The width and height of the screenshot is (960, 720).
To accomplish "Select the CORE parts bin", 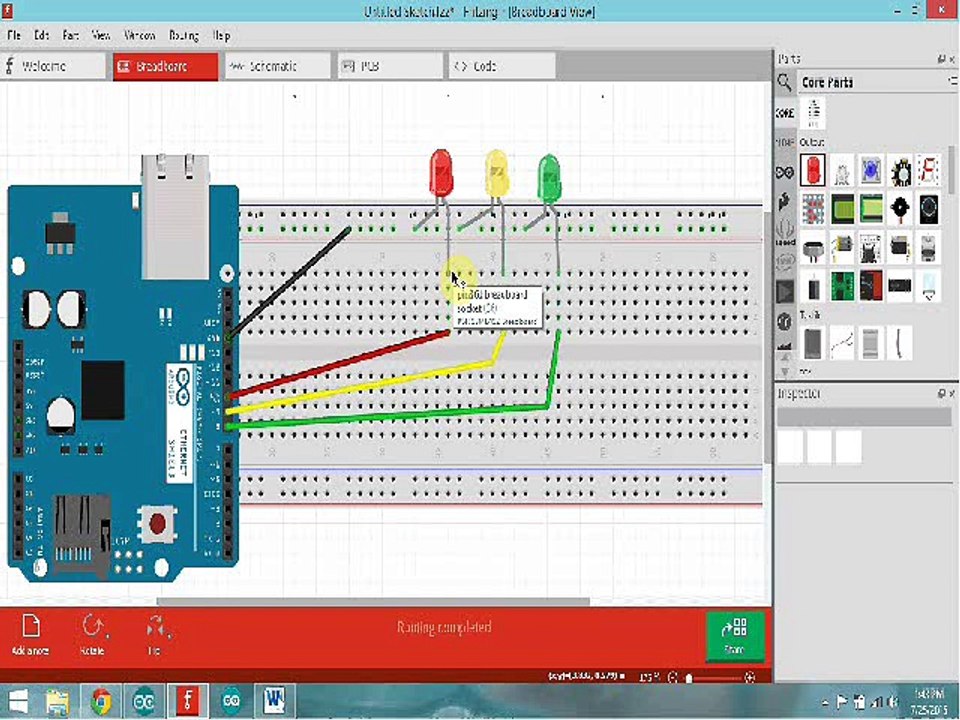I will click(785, 113).
